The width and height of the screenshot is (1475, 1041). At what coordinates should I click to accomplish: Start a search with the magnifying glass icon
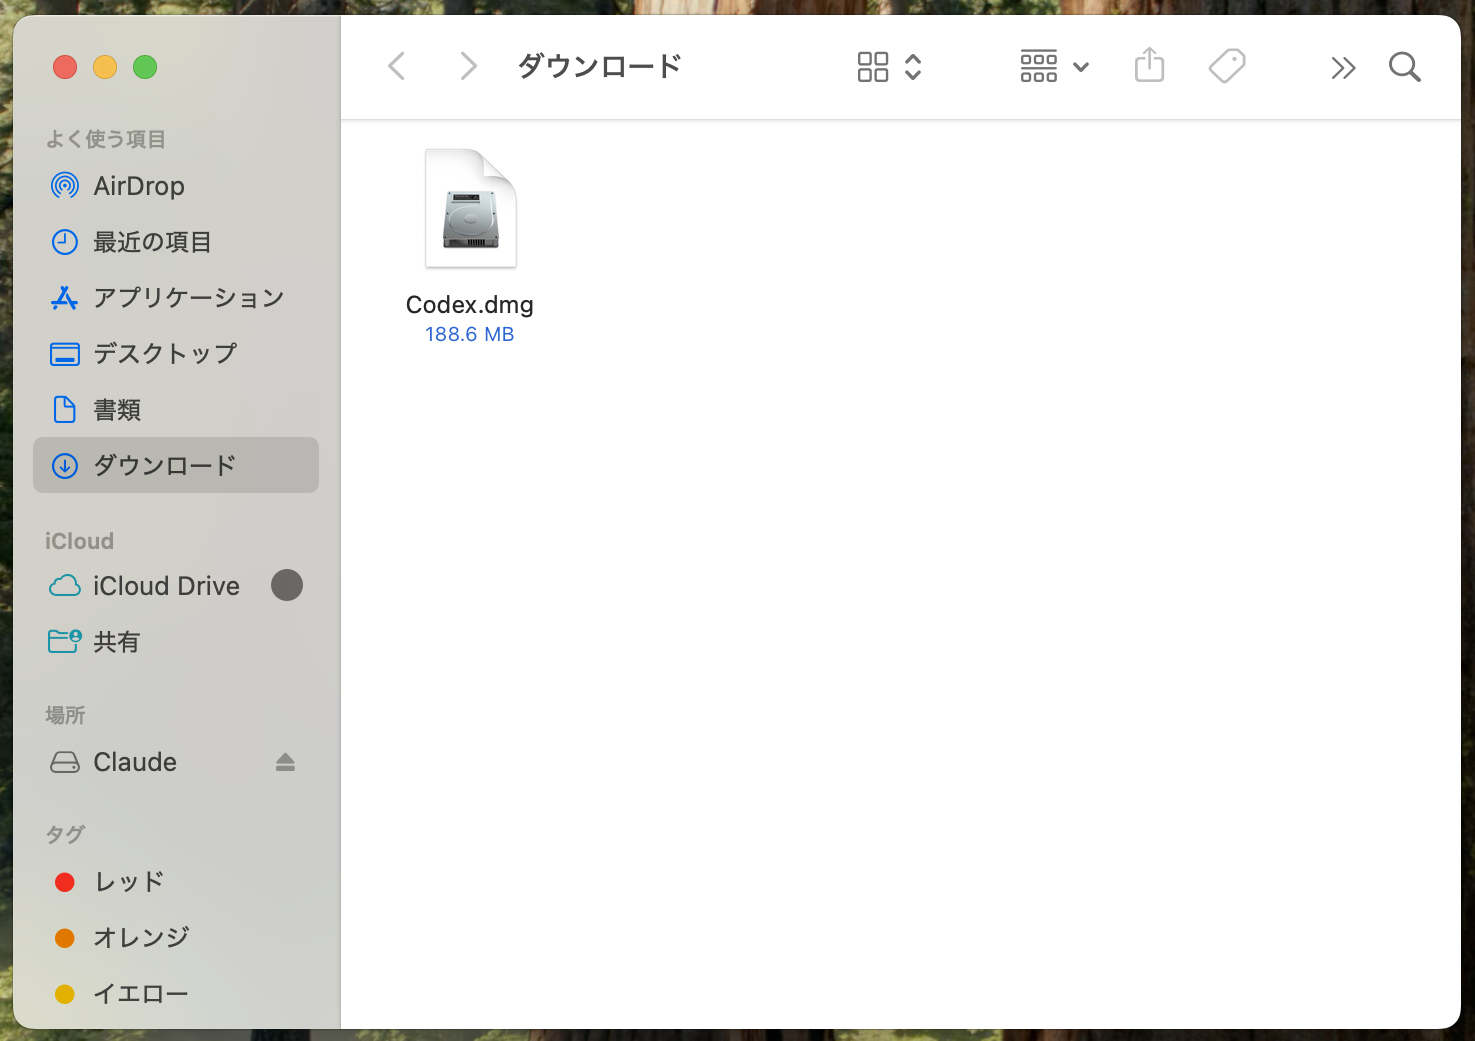(1404, 66)
